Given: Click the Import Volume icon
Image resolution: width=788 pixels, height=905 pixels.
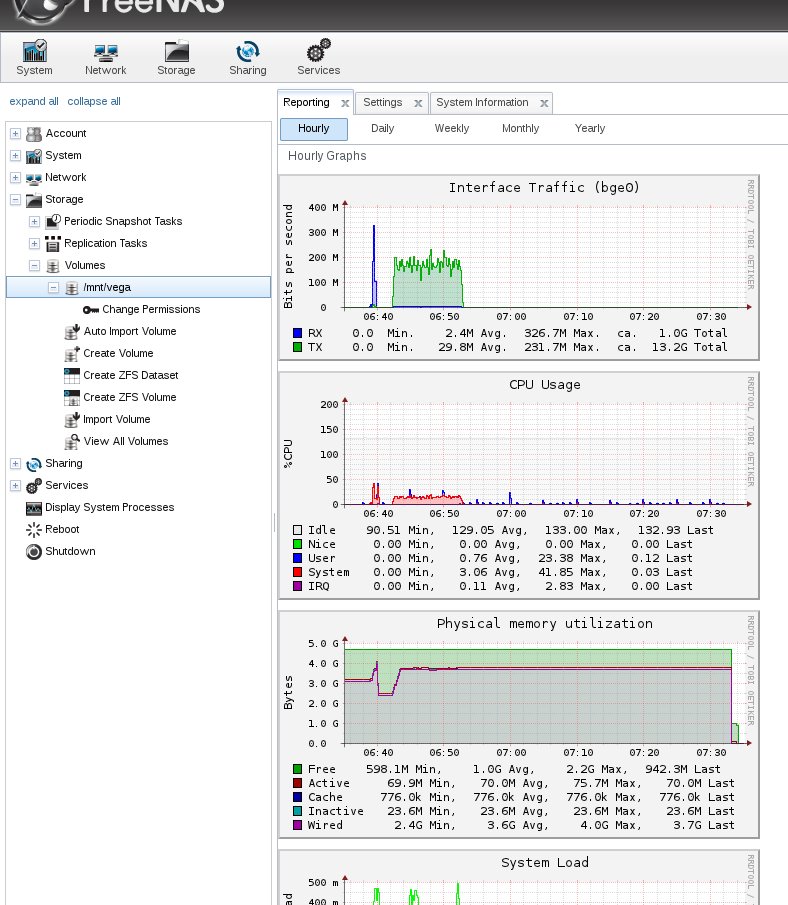Looking at the screenshot, I should pyautogui.click(x=72, y=420).
